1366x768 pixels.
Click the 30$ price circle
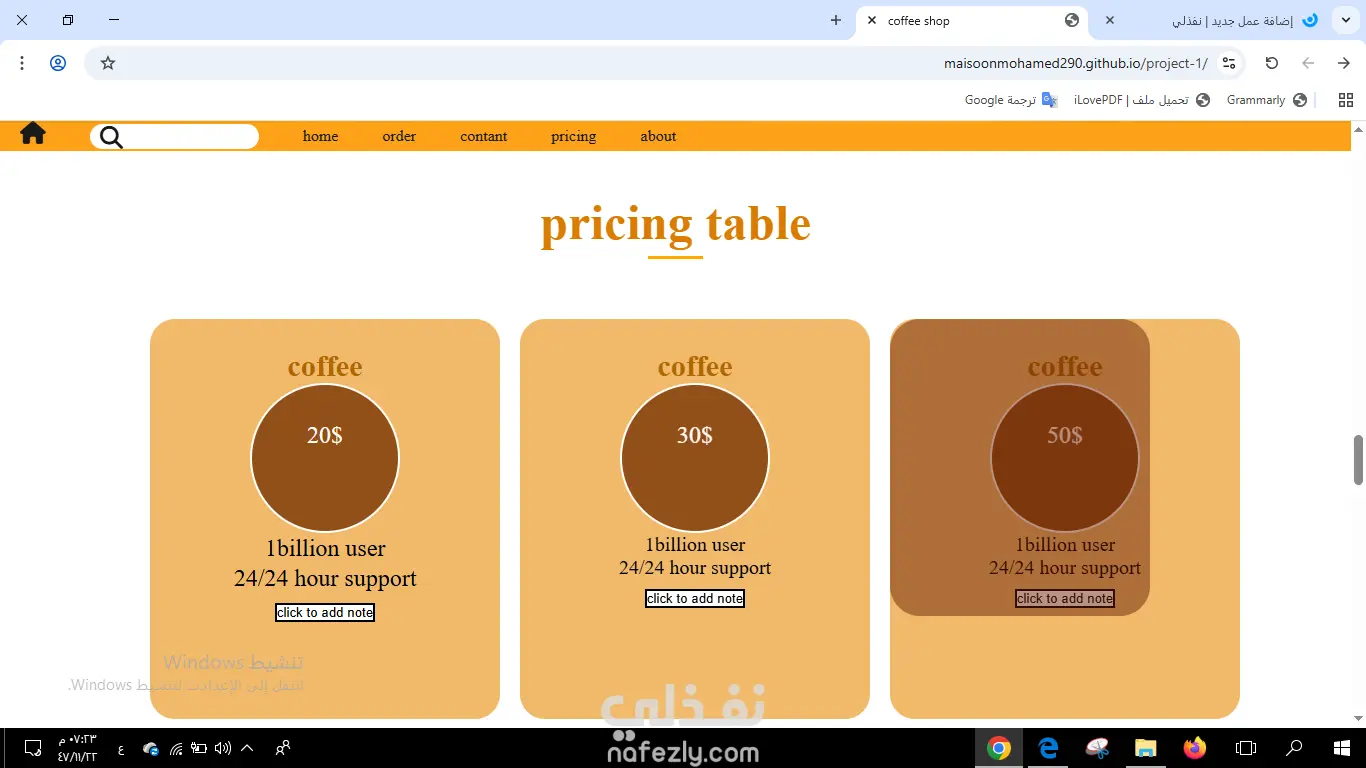coord(695,458)
